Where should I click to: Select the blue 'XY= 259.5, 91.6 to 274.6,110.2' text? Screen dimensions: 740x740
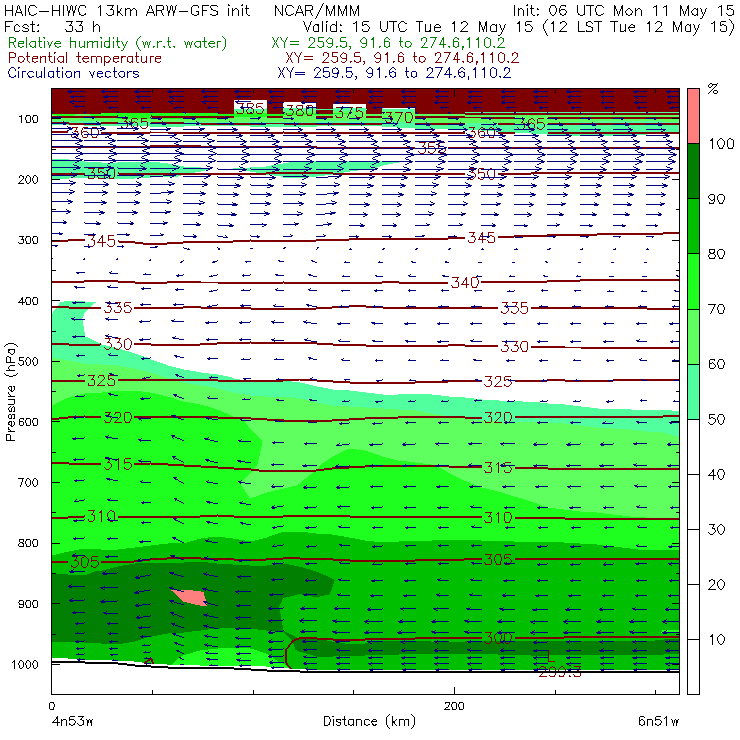click(394, 73)
